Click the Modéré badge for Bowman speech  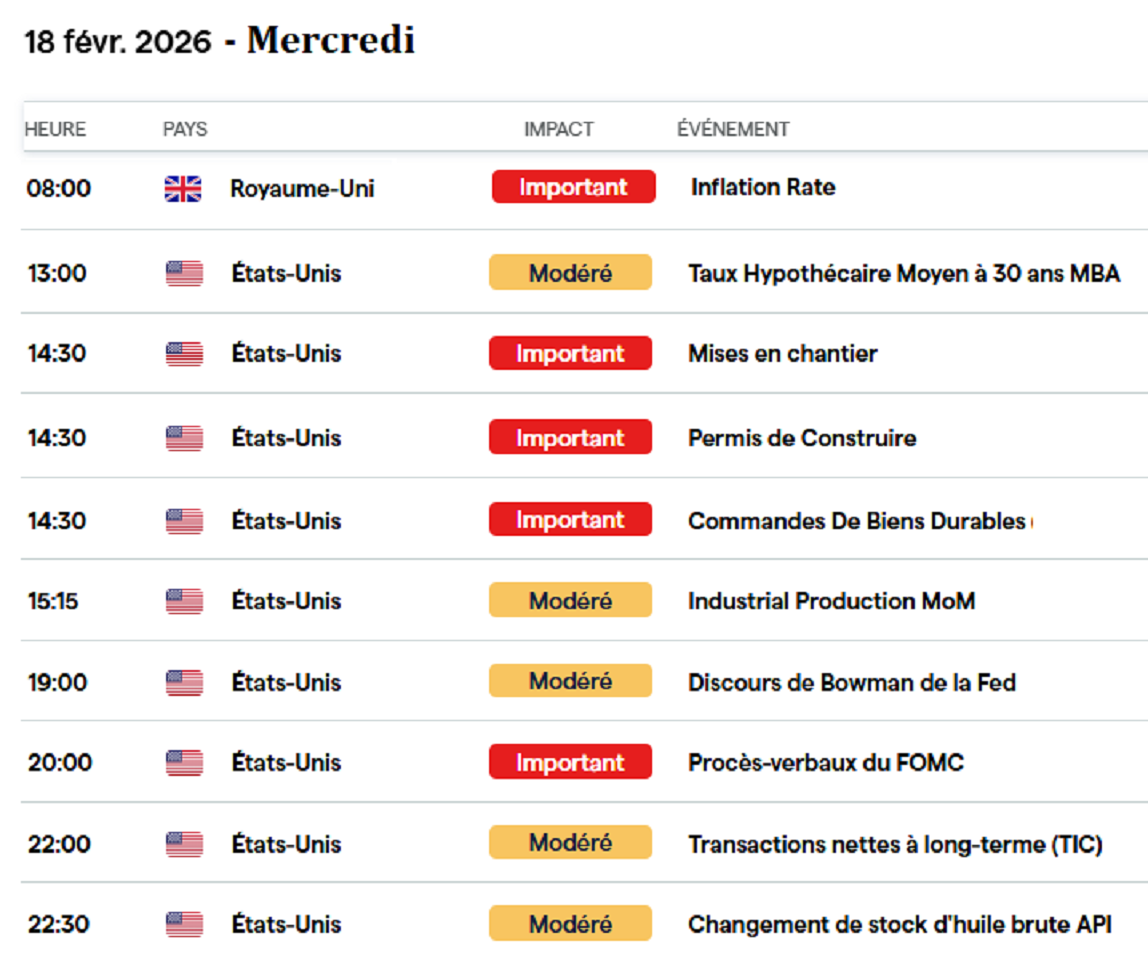(570, 681)
